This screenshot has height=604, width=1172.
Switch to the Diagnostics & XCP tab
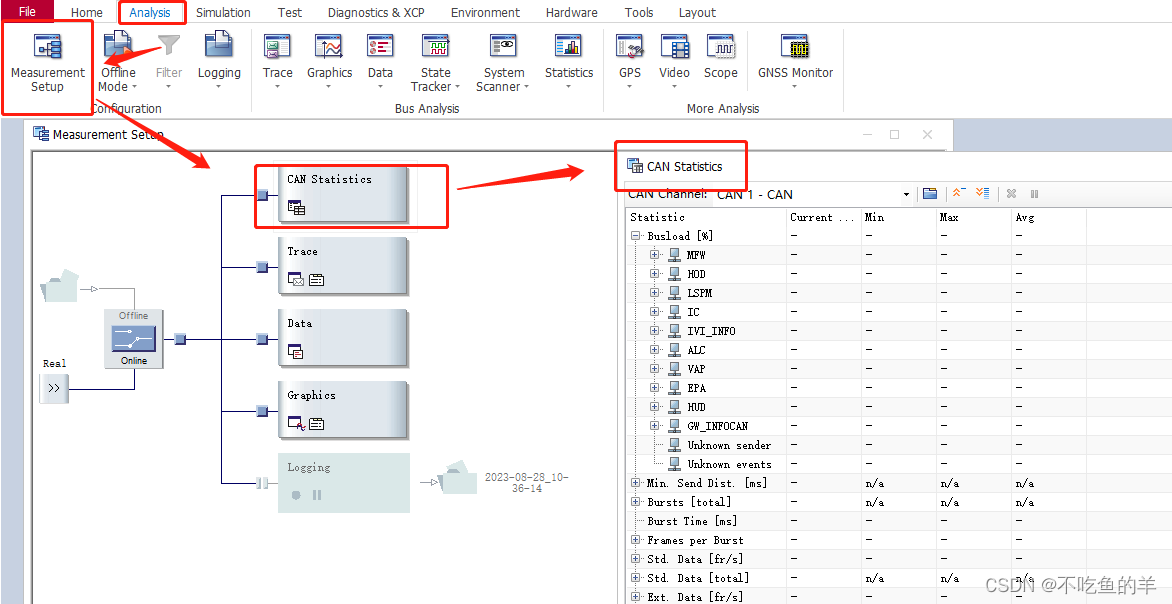point(376,12)
